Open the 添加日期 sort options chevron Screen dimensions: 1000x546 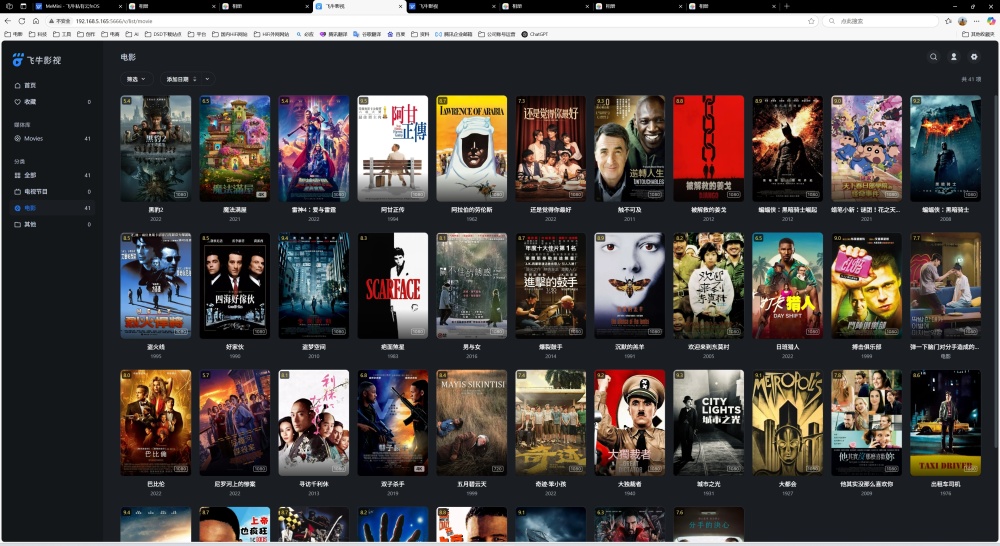click(207, 79)
